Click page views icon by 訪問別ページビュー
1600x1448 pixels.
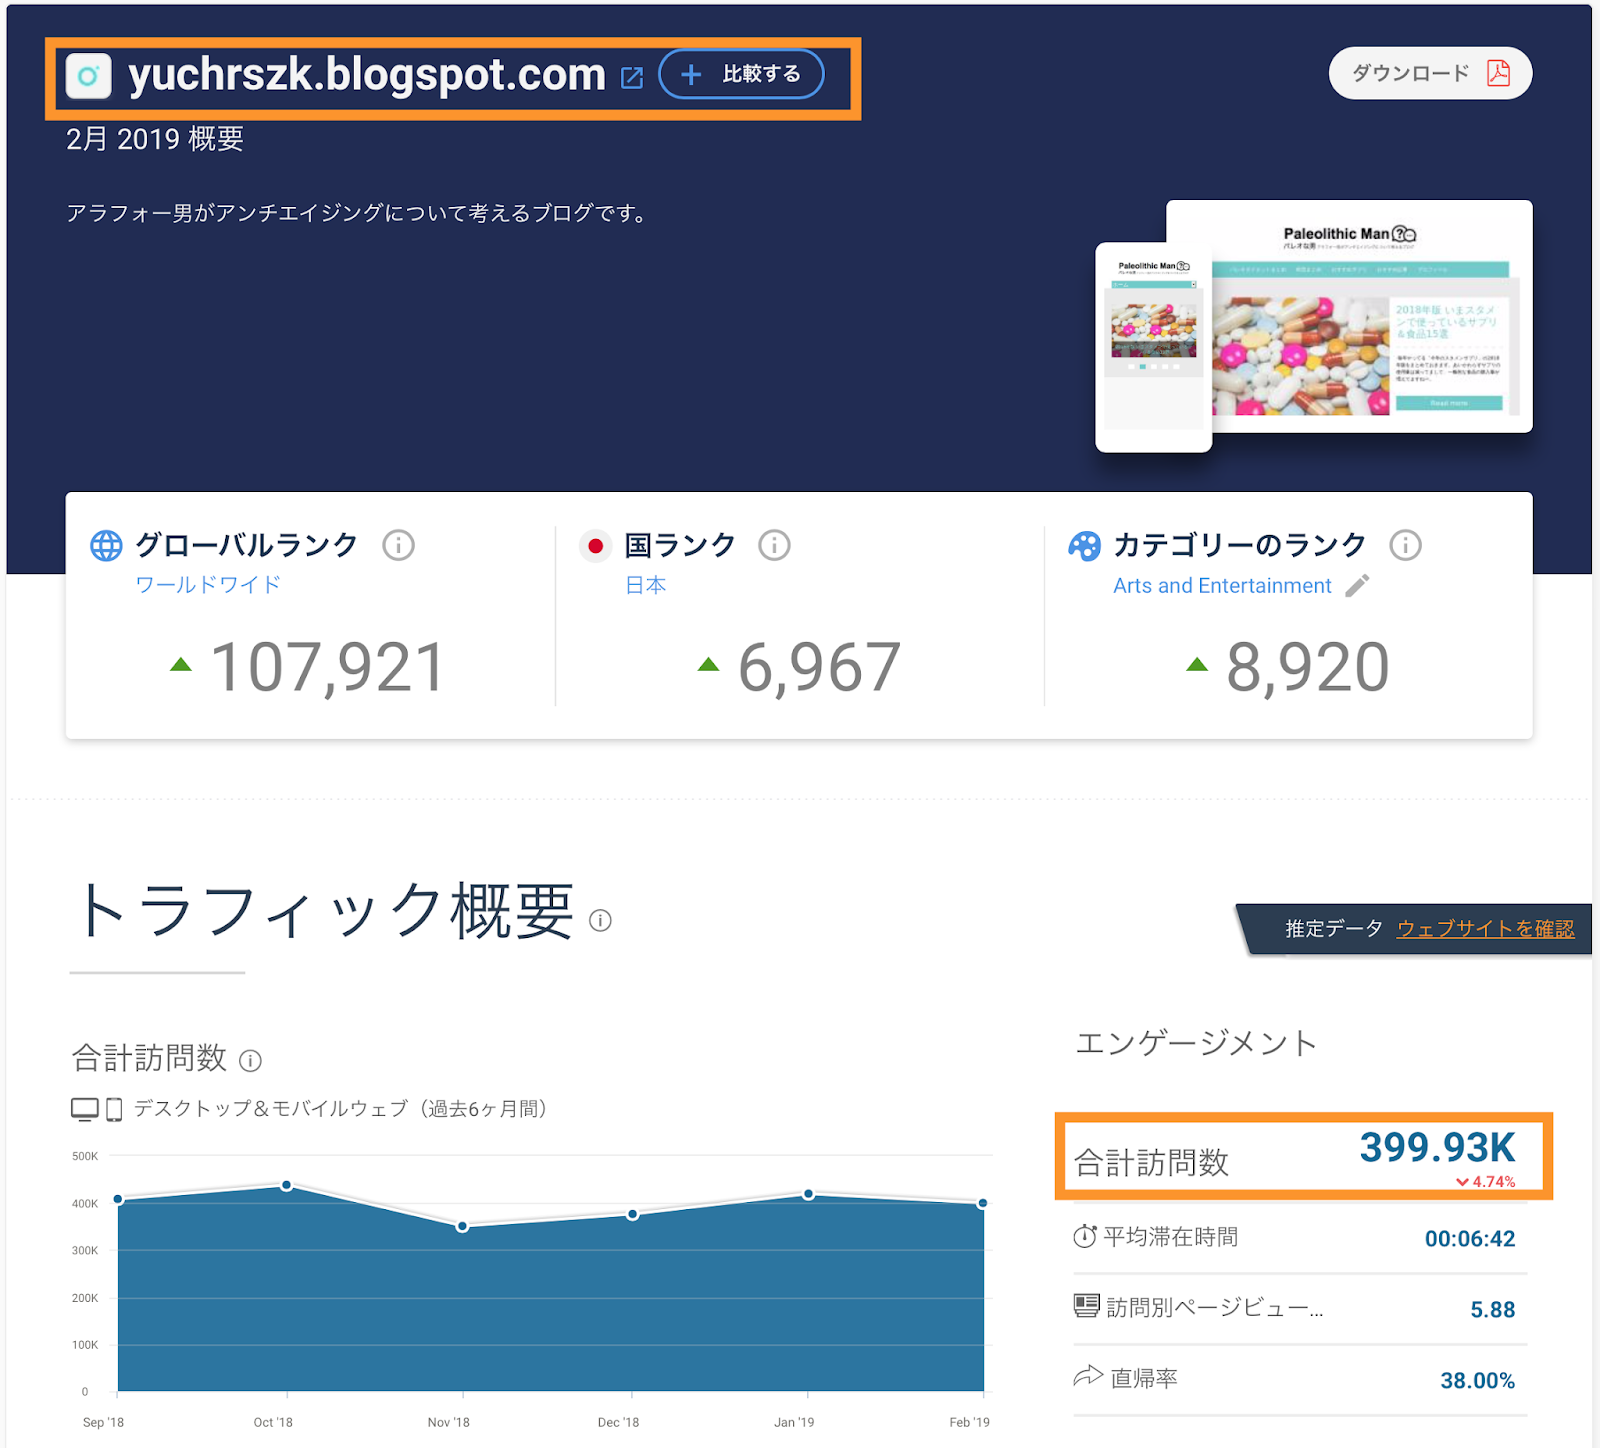[x=1086, y=1306]
